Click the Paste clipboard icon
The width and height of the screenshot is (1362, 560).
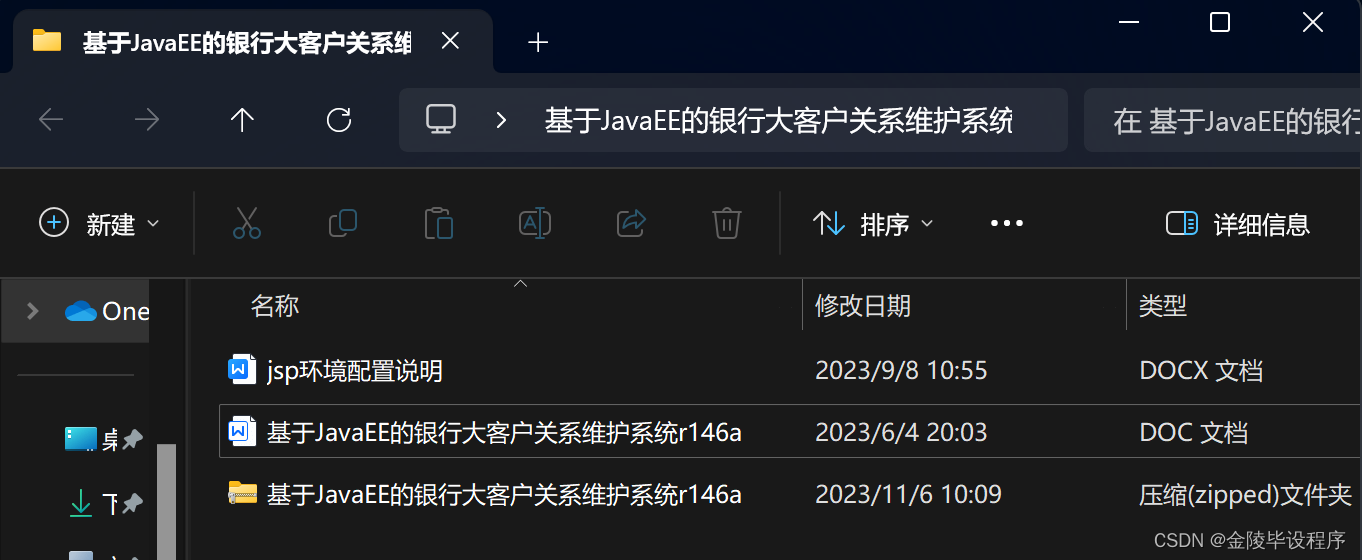(438, 223)
